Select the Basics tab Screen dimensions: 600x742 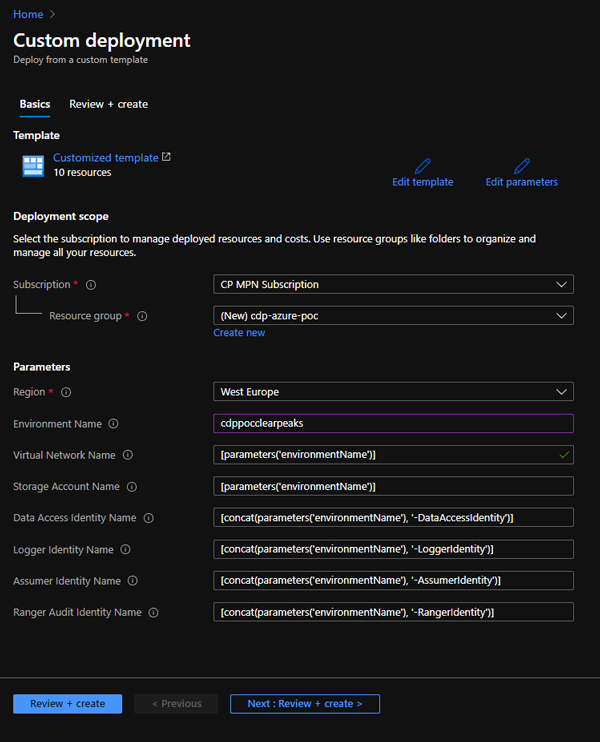pyautogui.click(x=35, y=104)
